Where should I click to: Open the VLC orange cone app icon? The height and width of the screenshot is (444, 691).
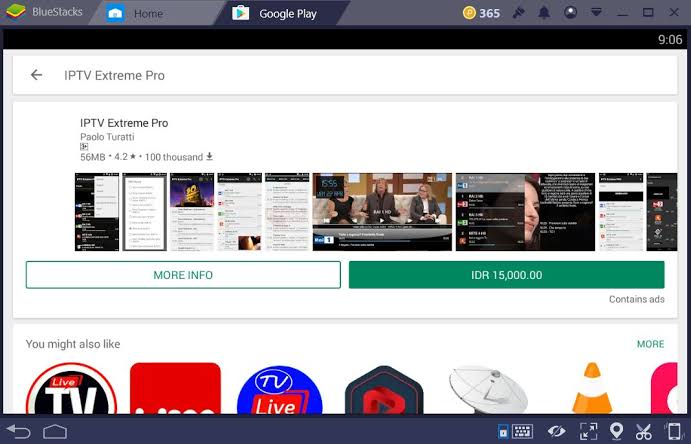coord(592,388)
